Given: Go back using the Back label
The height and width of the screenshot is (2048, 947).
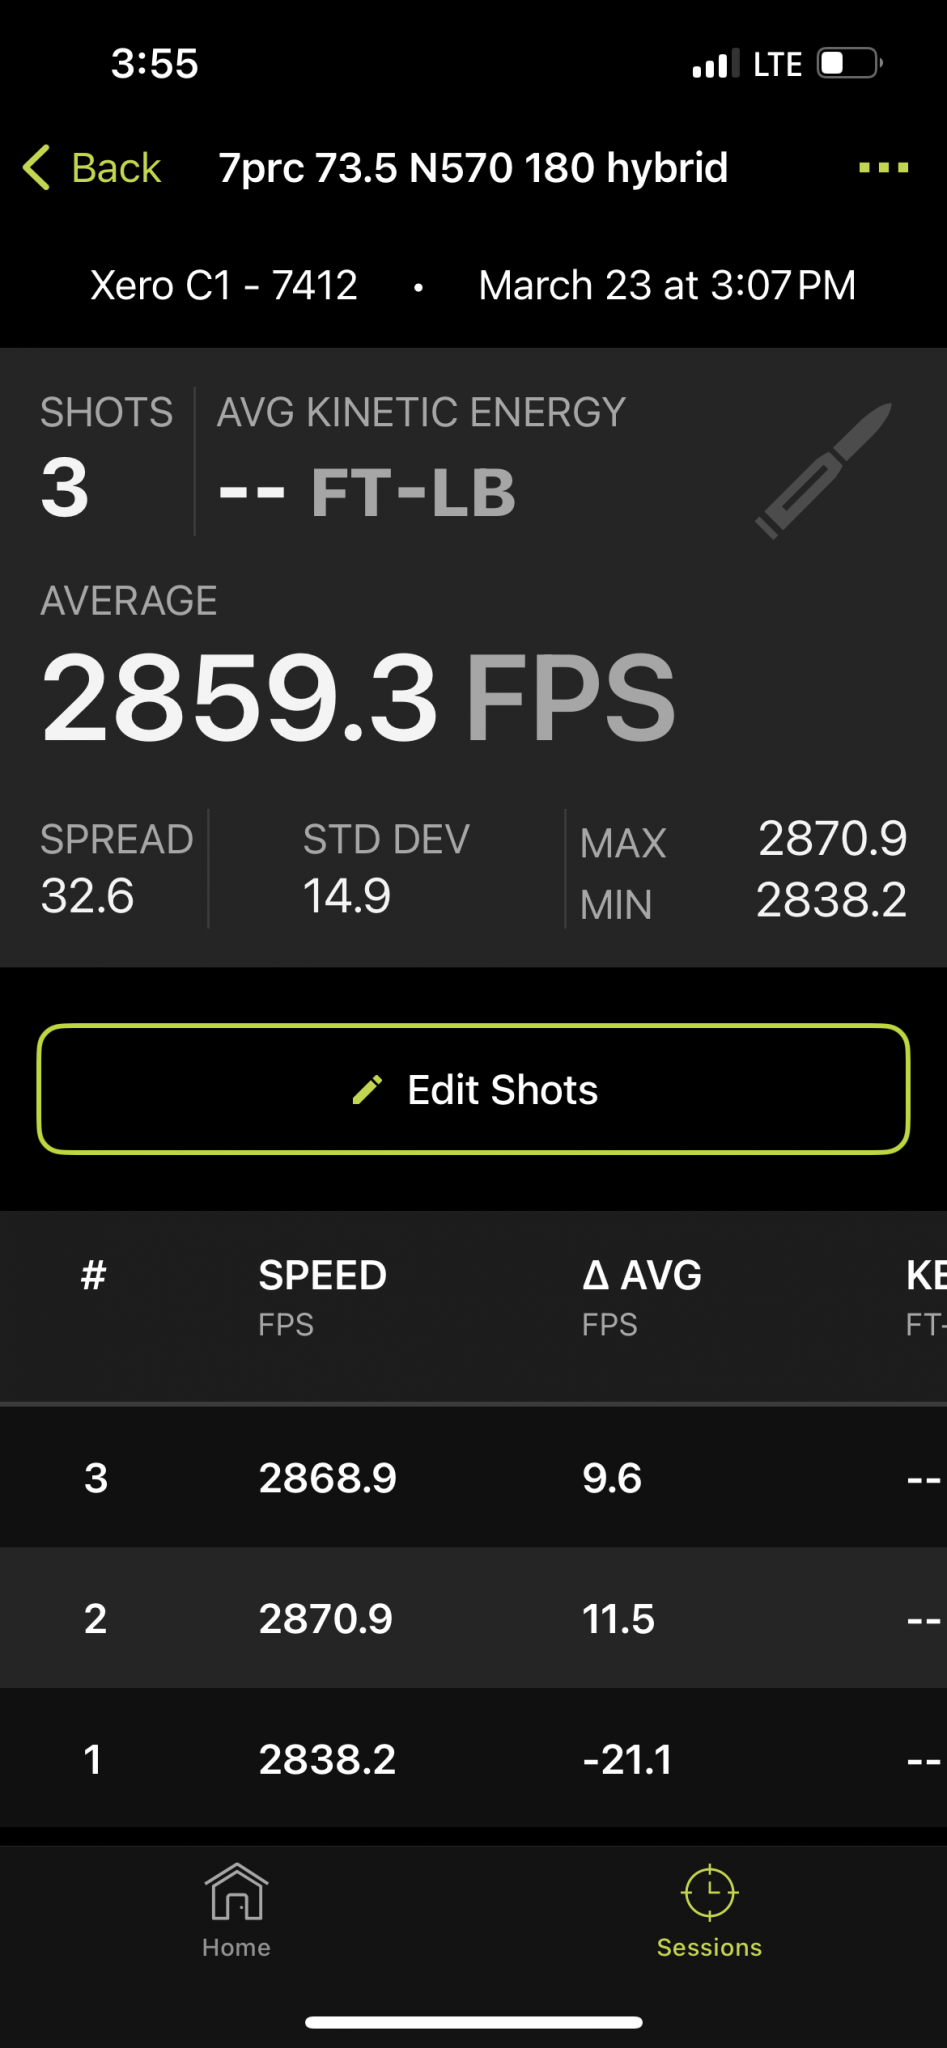Looking at the screenshot, I should pyautogui.click(x=116, y=168).
